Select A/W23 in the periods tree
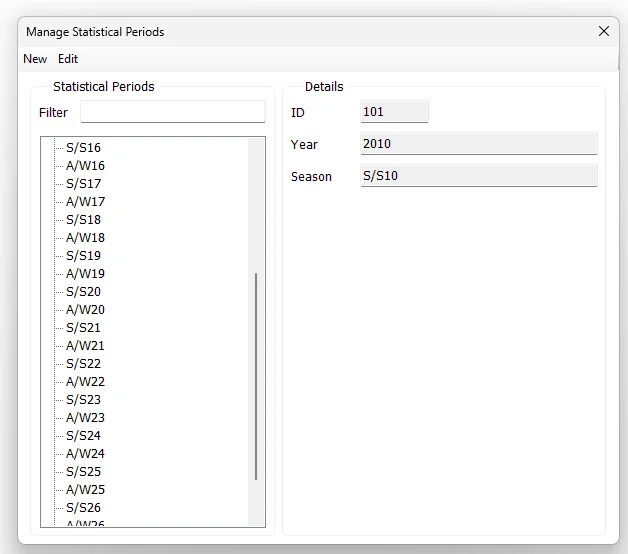The image size is (628, 554). coord(85,418)
